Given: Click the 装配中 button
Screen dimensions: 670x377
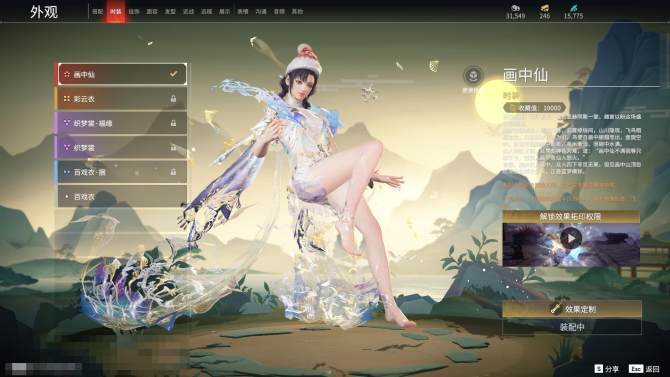Looking at the screenshot, I should [x=572, y=327].
